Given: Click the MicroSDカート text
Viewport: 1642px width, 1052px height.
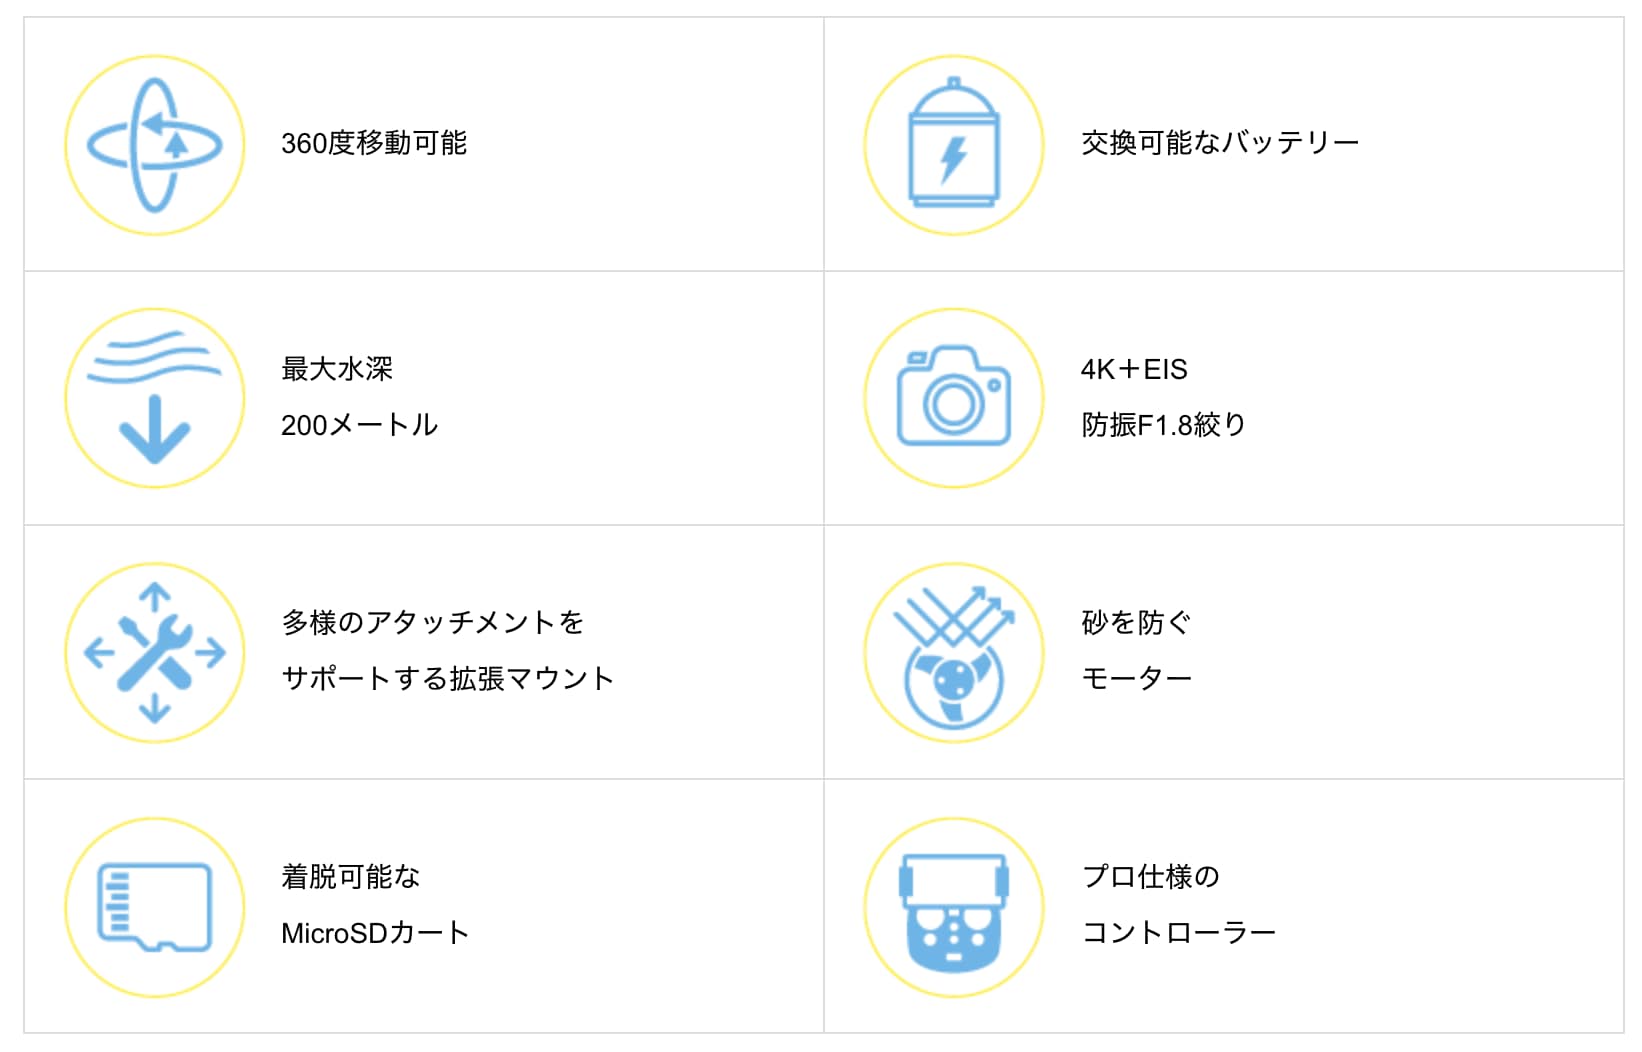Looking at the screenshot, I should (375, 933).
